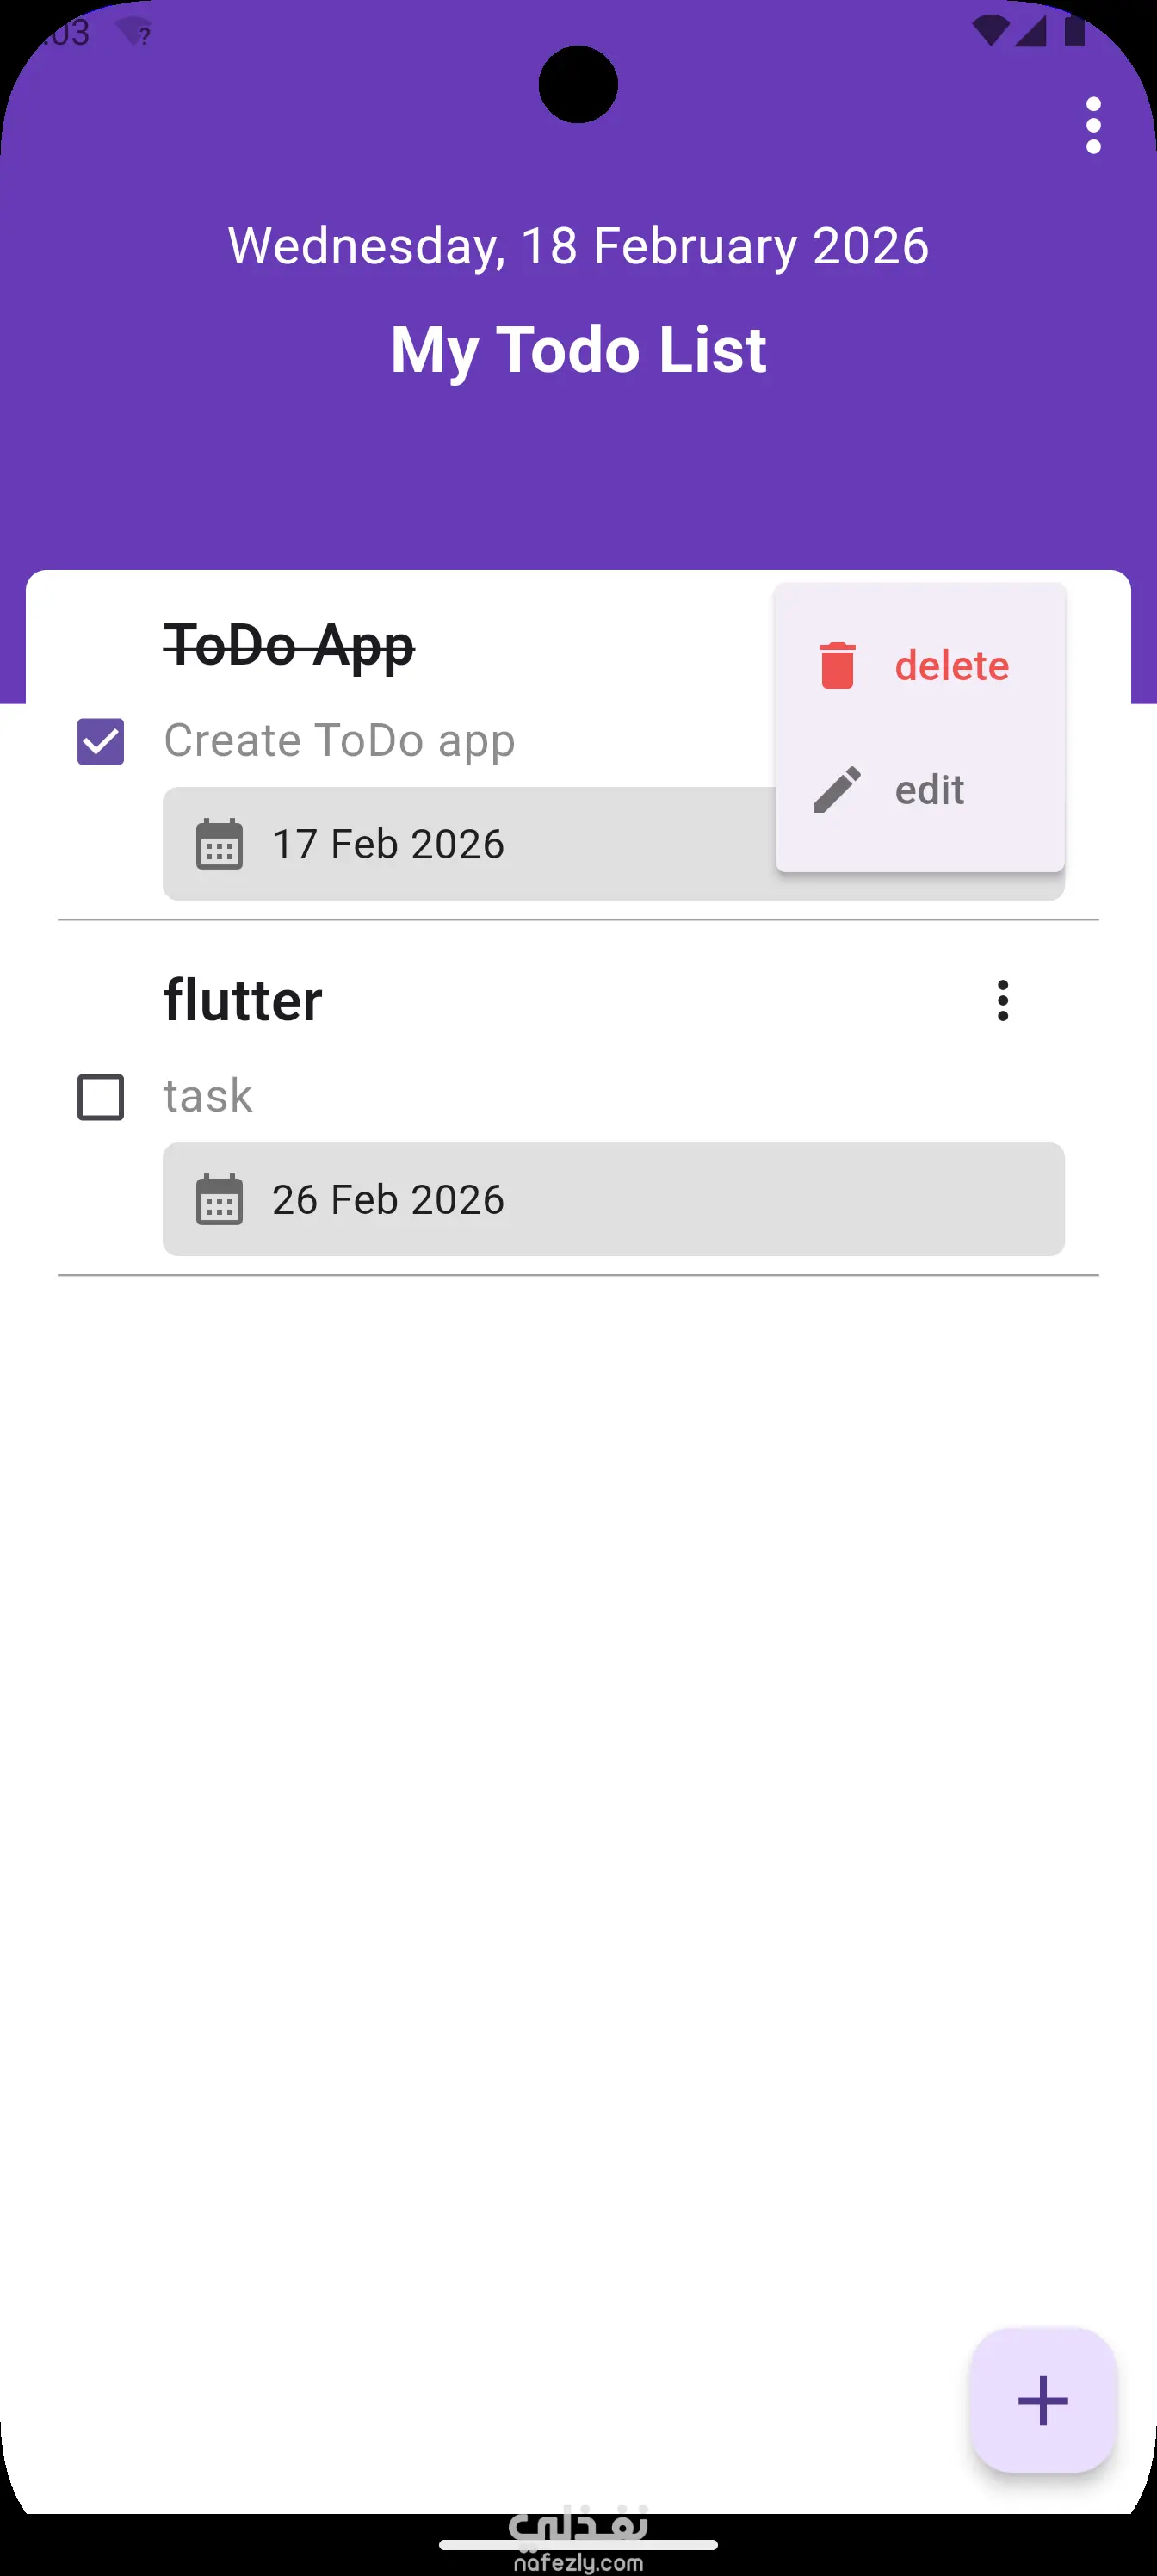Open the top-right overflow menu
1157x2576 pixels.
point(1093,126)
